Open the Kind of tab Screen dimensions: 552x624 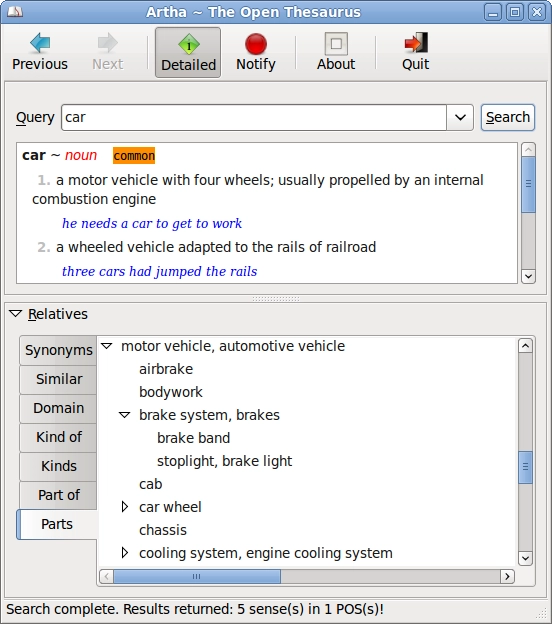pos(59,437)
